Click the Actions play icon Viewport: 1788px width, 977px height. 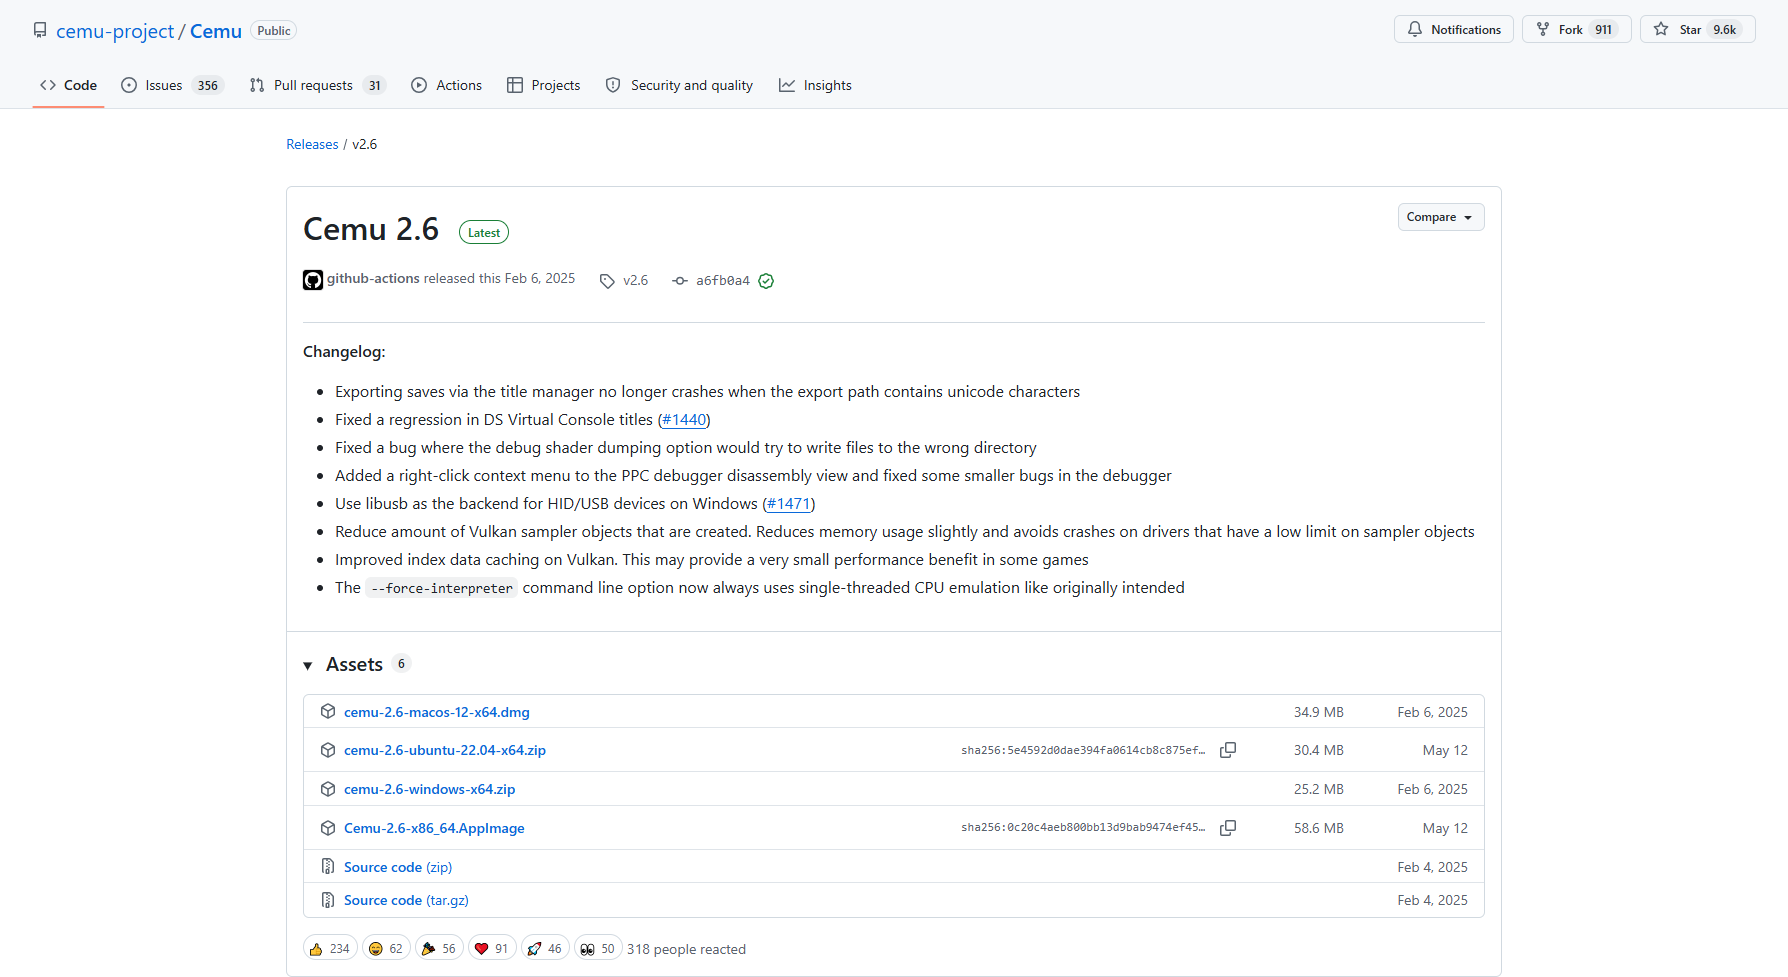coord(419,85)
